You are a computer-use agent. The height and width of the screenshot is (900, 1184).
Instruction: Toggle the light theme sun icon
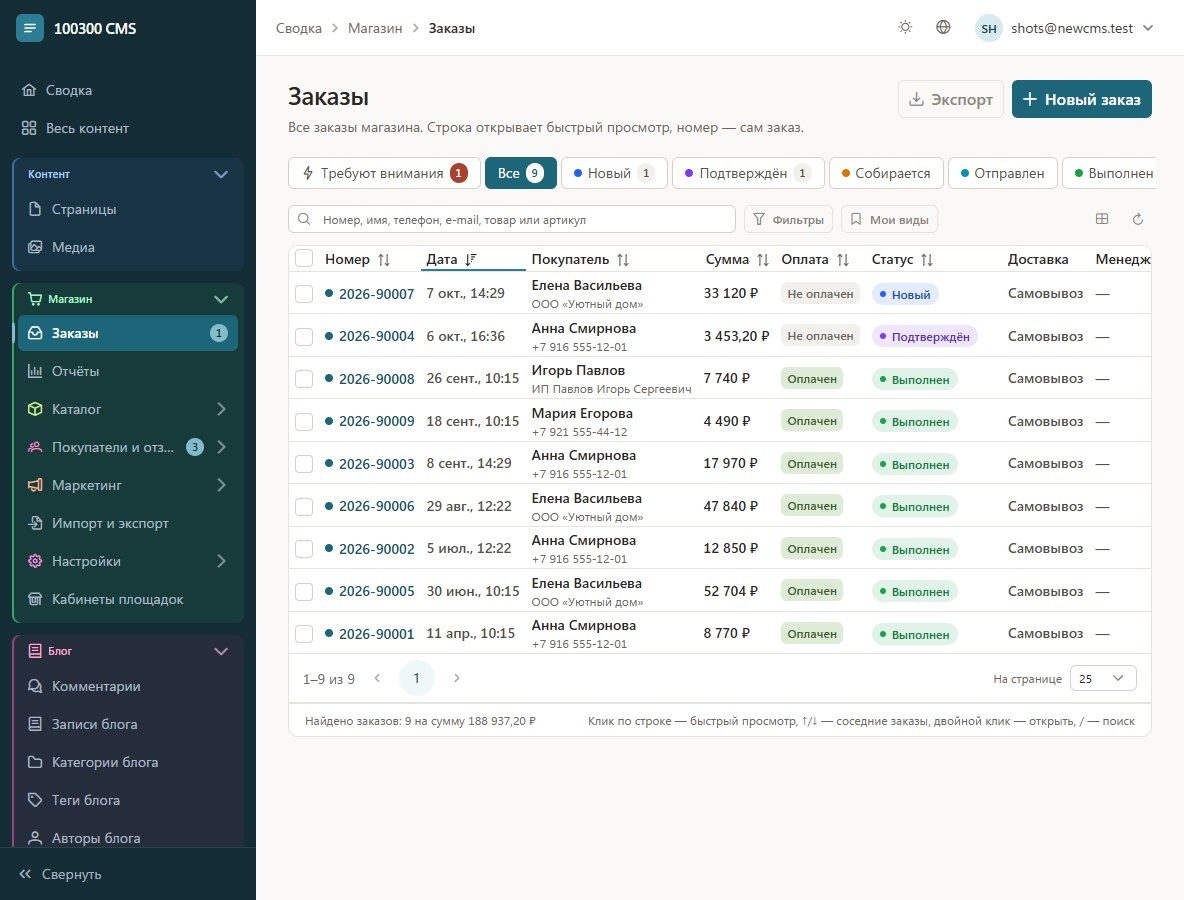coord(905,28)
